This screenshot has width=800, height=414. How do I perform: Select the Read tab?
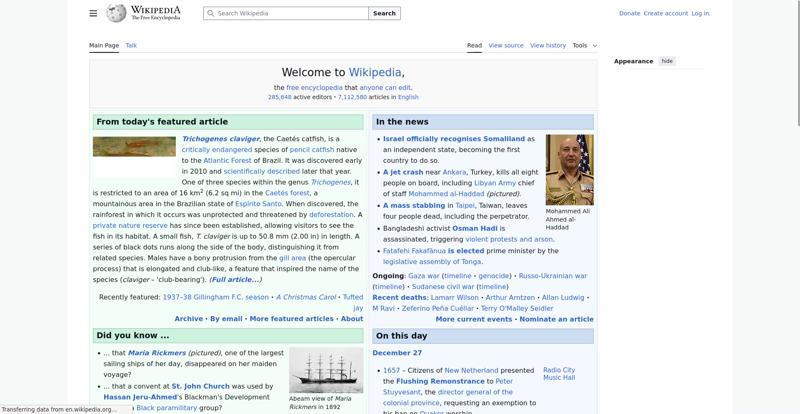click(474, 45)
